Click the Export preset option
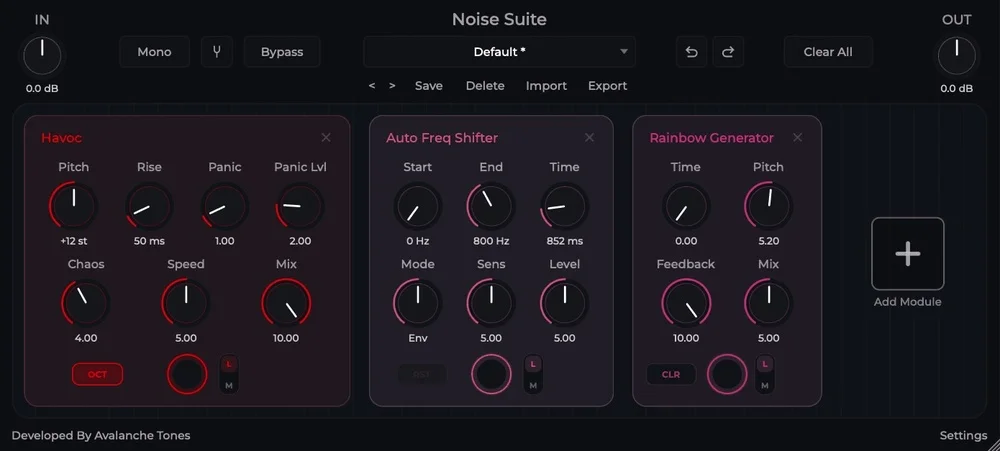 coord(607,86)
